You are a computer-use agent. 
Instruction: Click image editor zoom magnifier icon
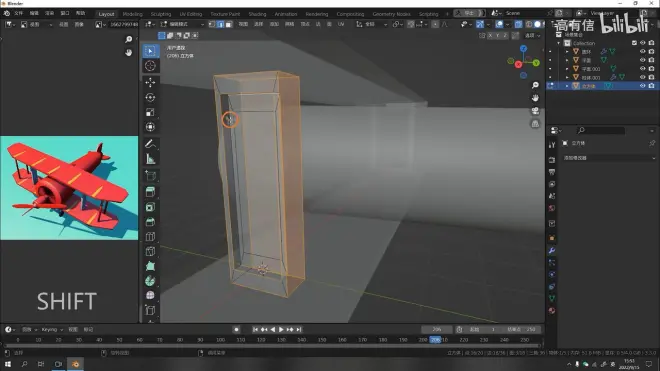point(128,39)
